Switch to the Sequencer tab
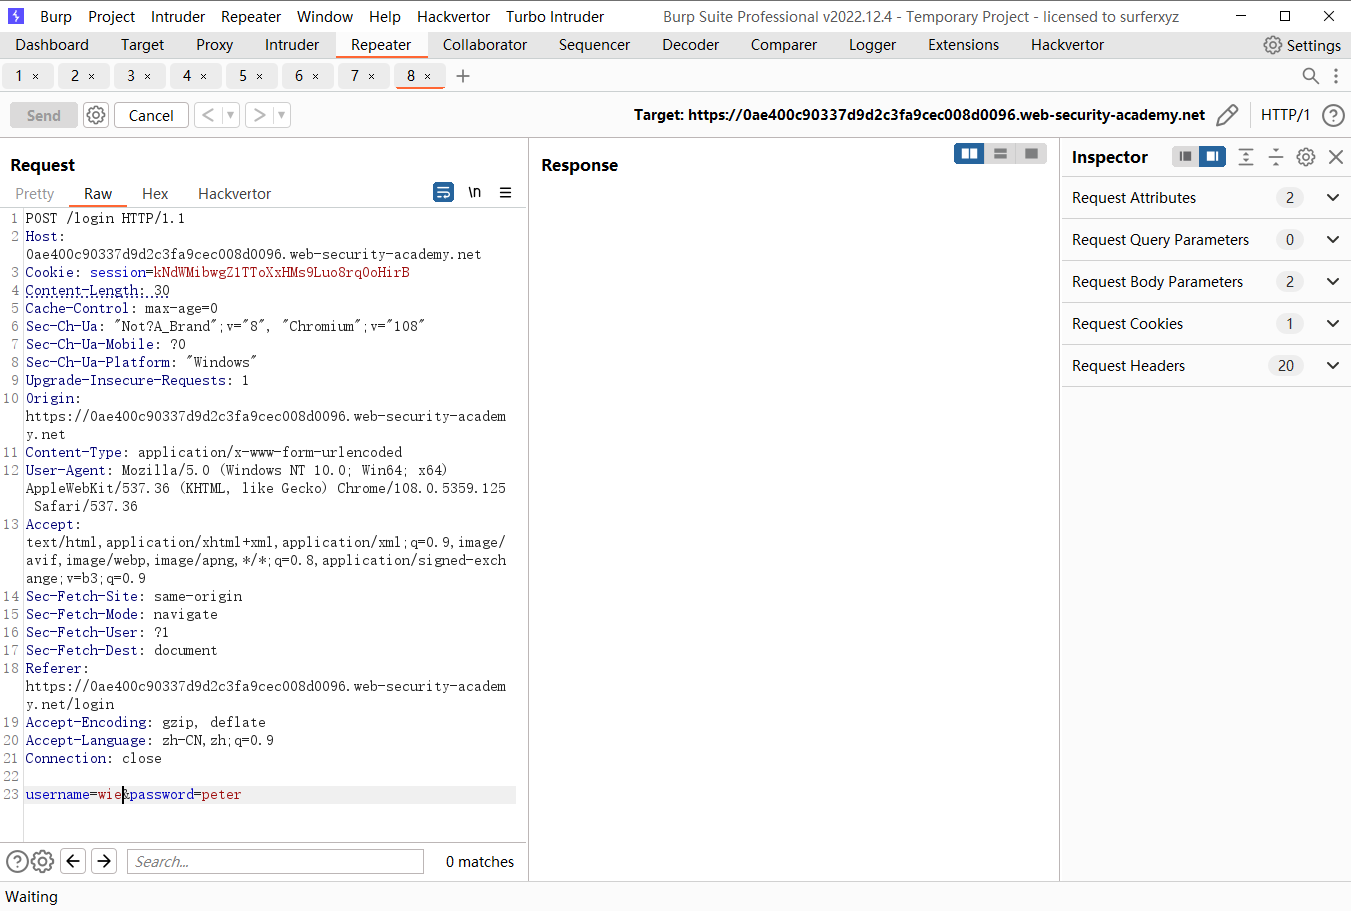Screen dimensions: 1351x911 [x=594, y=45]
